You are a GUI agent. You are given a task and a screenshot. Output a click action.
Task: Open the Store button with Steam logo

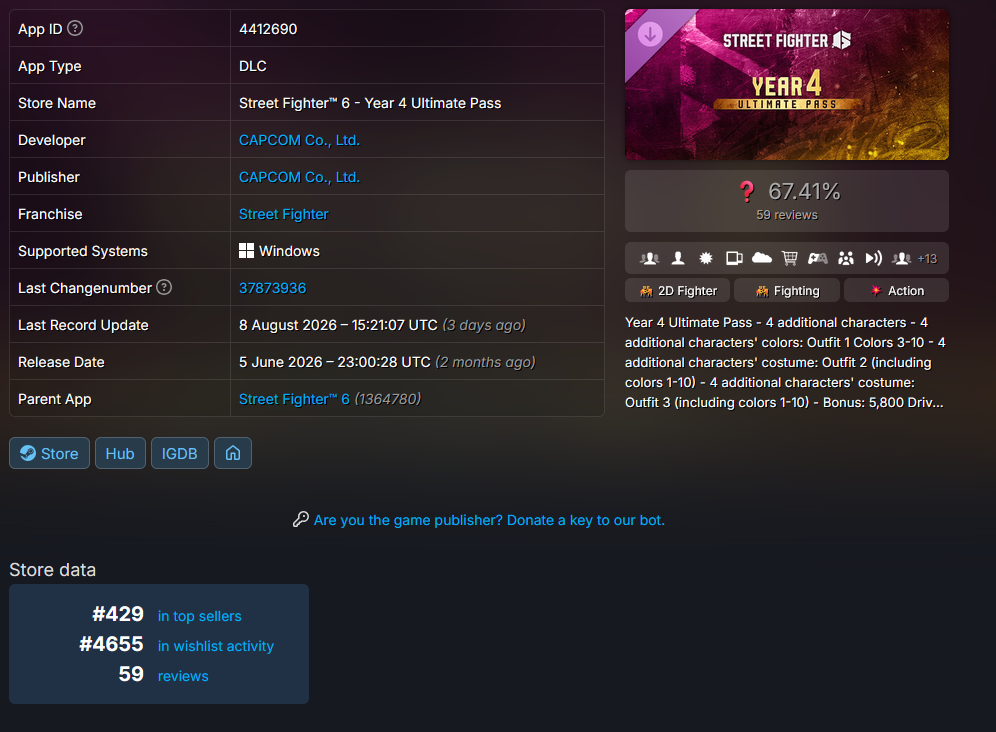point(50,453)
